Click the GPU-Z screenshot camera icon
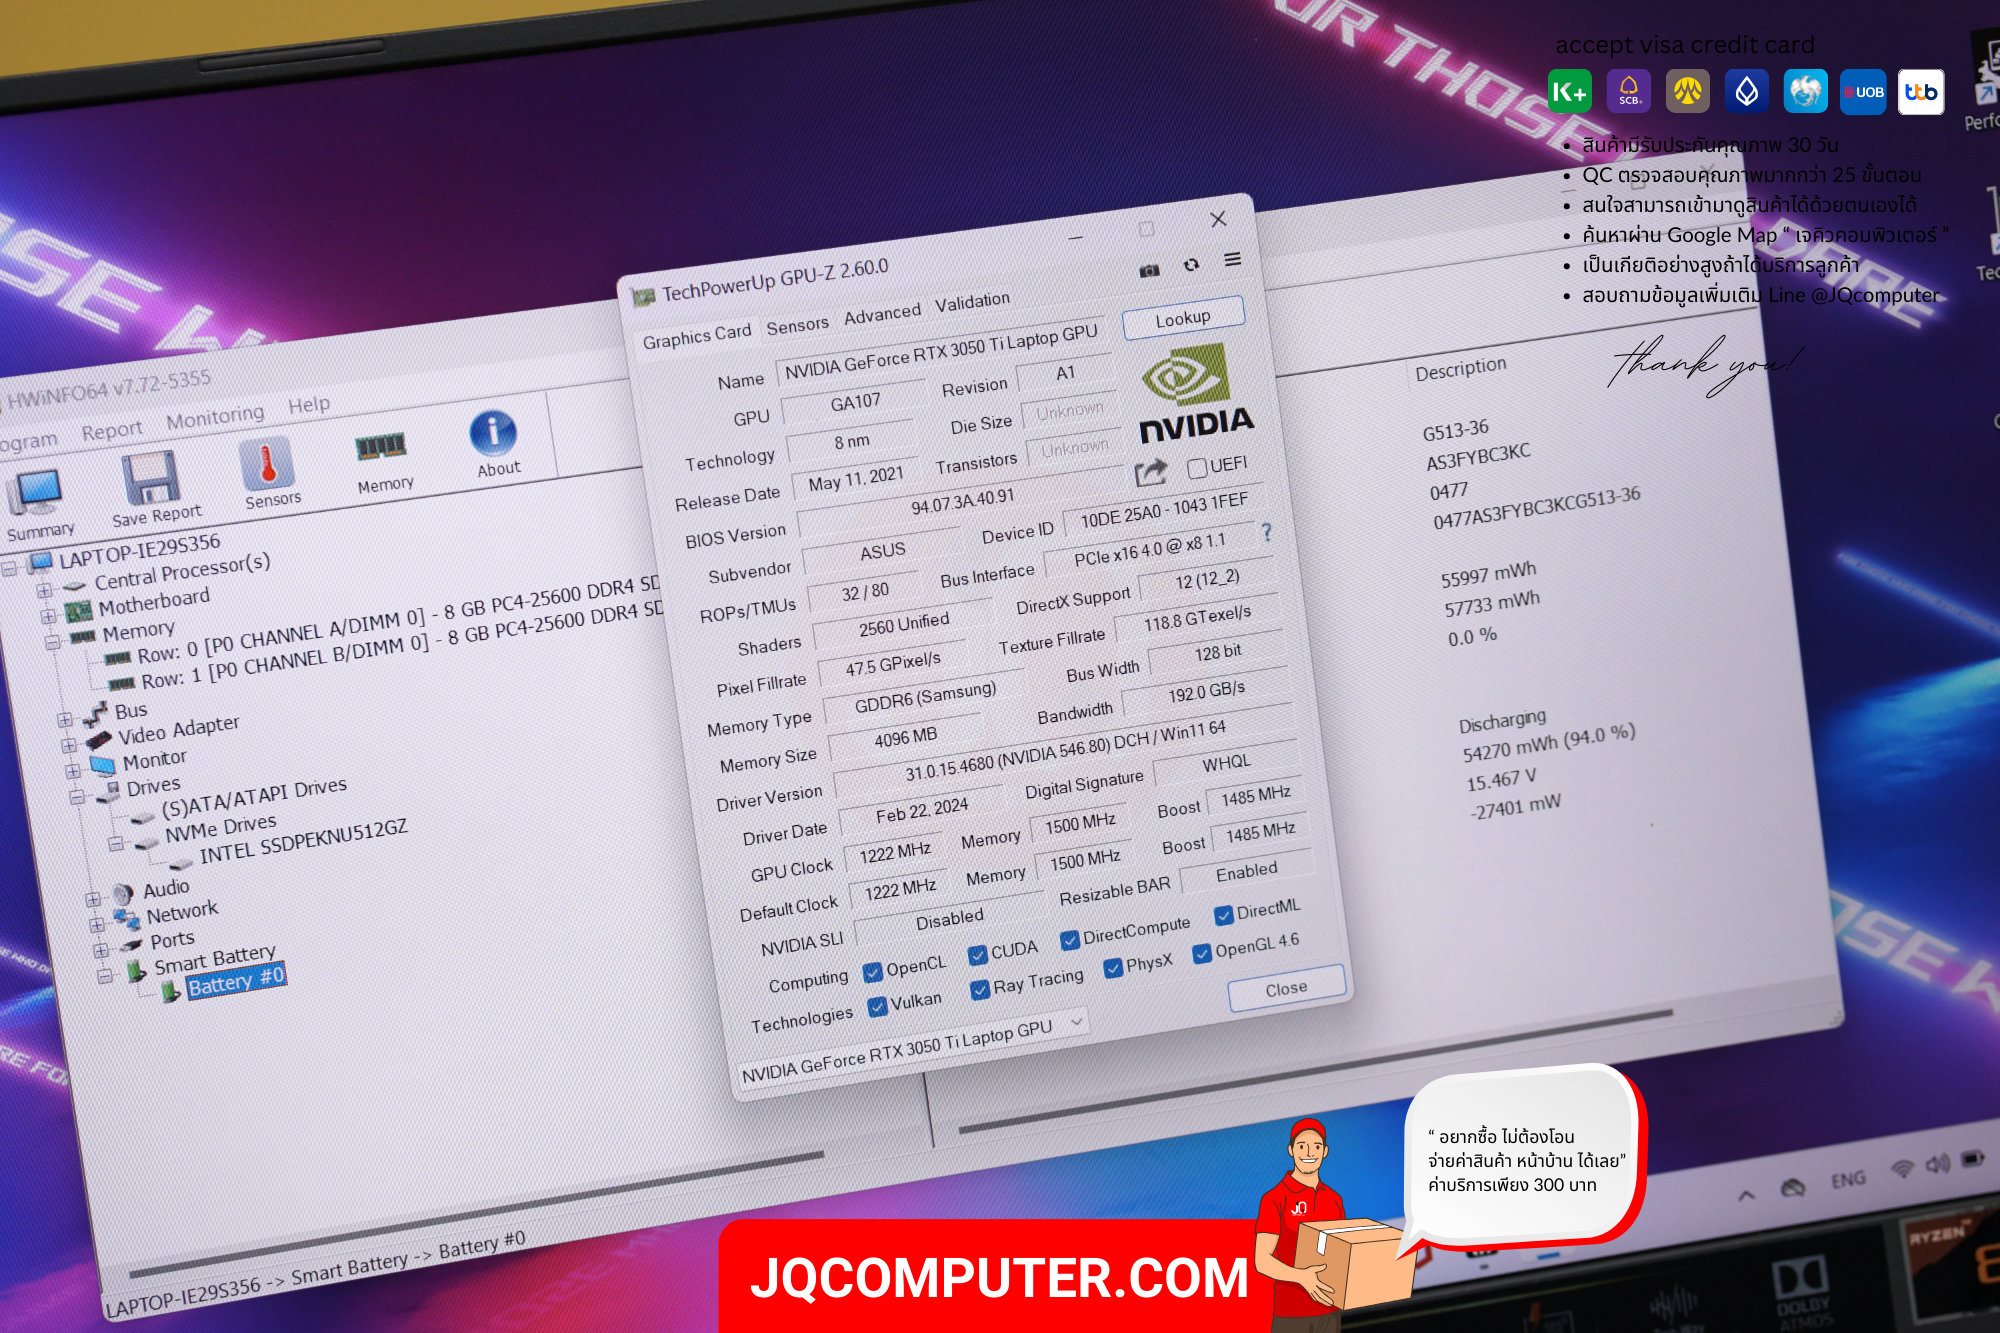 [1150, 270]
